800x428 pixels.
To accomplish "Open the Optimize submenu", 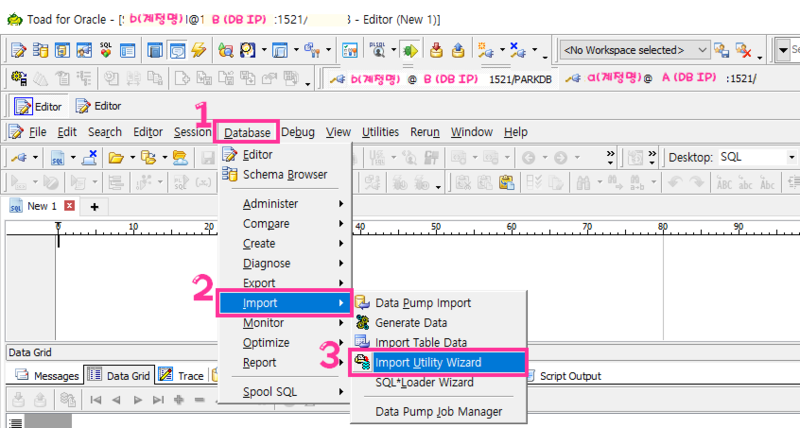I will pyautogui.click(x=286, y=343).
